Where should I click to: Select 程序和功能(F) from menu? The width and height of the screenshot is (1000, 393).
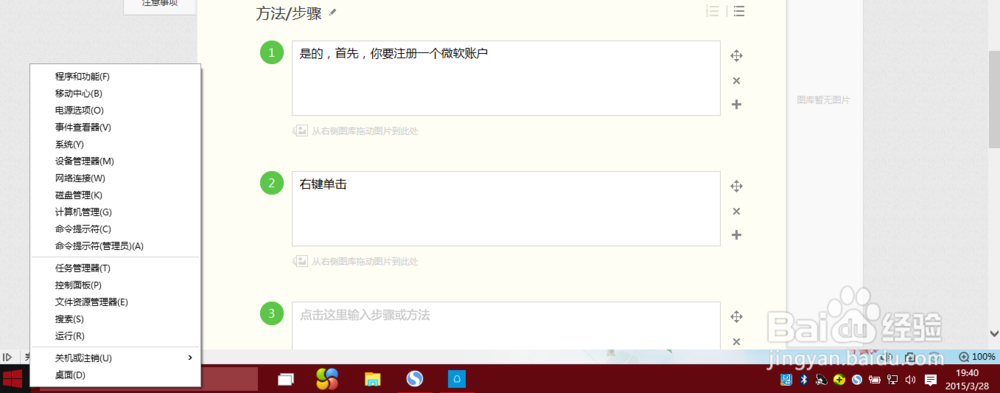[115, 77]
